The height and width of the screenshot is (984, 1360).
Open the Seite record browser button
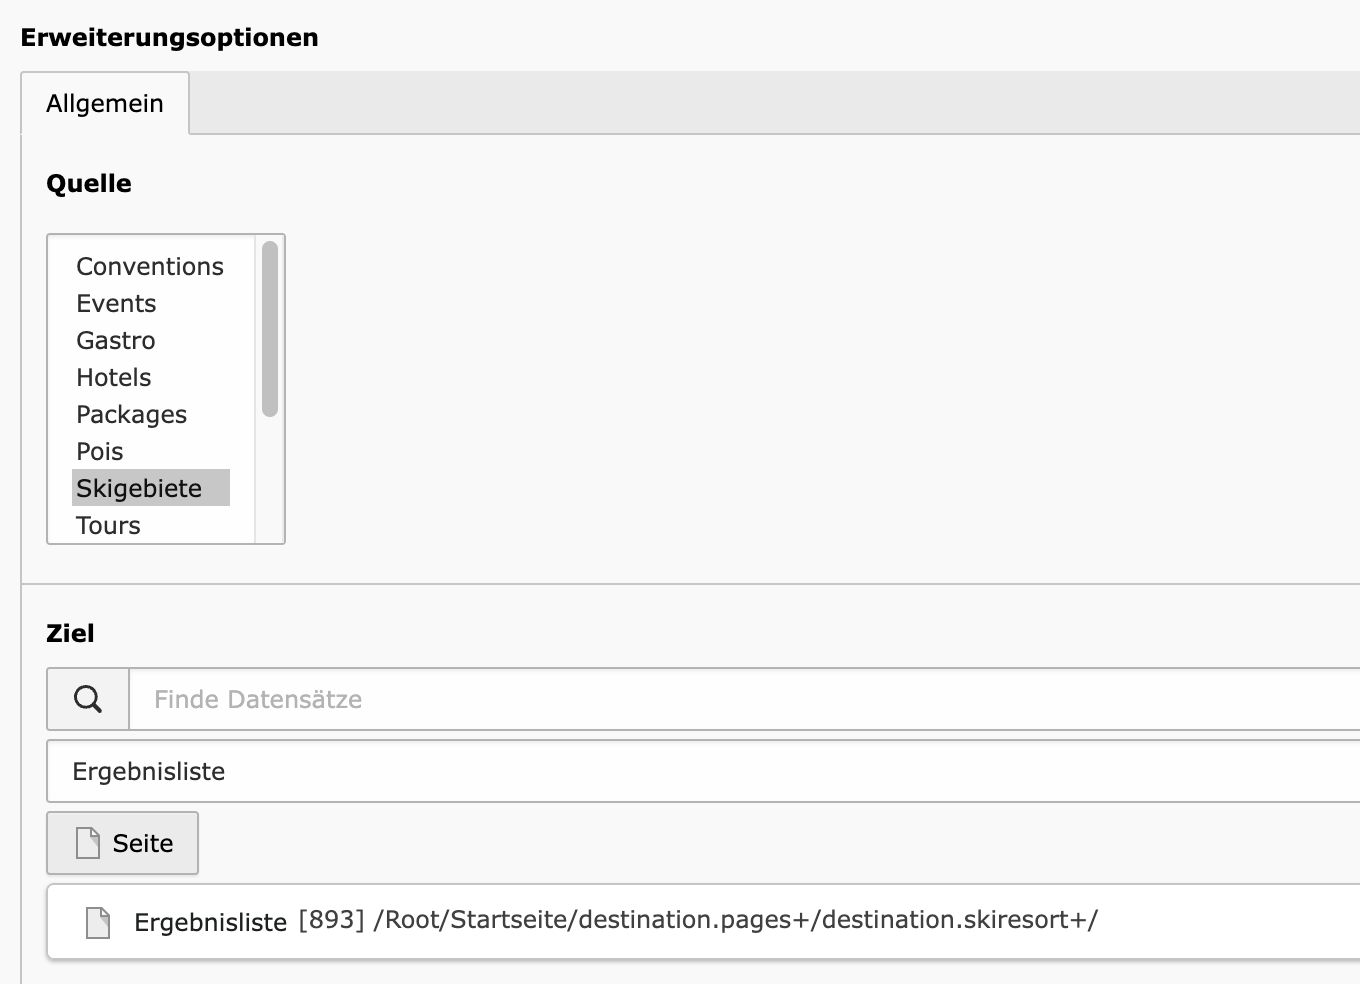coord(122,843)
